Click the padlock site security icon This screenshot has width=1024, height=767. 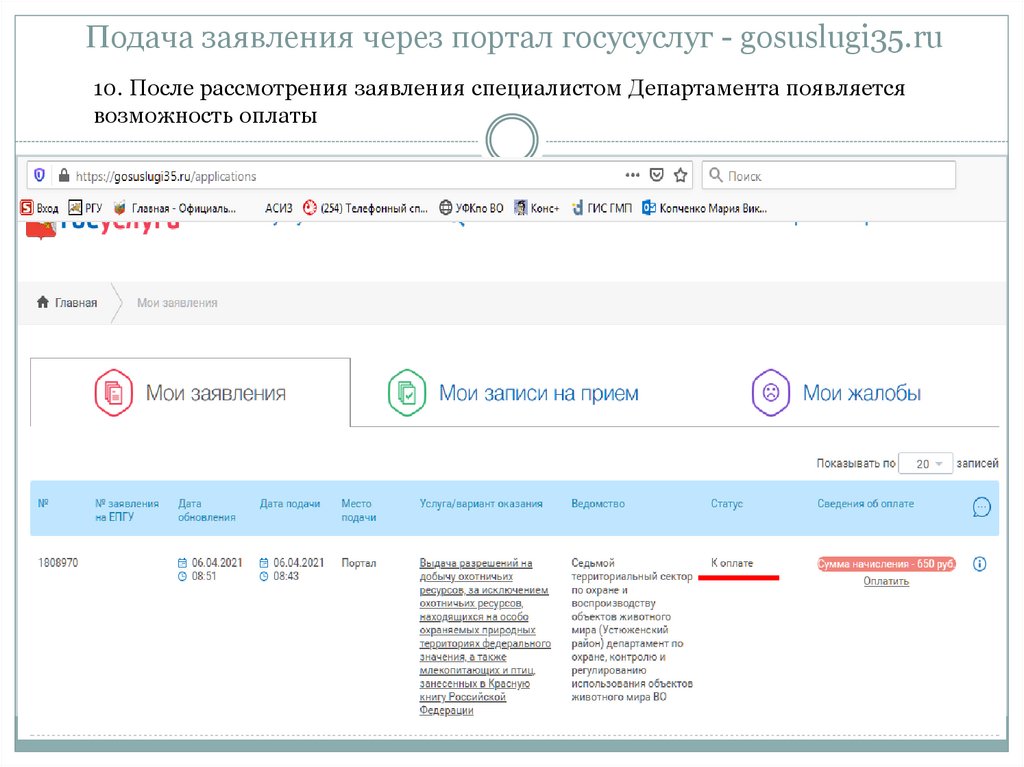(x=64, y=175)
